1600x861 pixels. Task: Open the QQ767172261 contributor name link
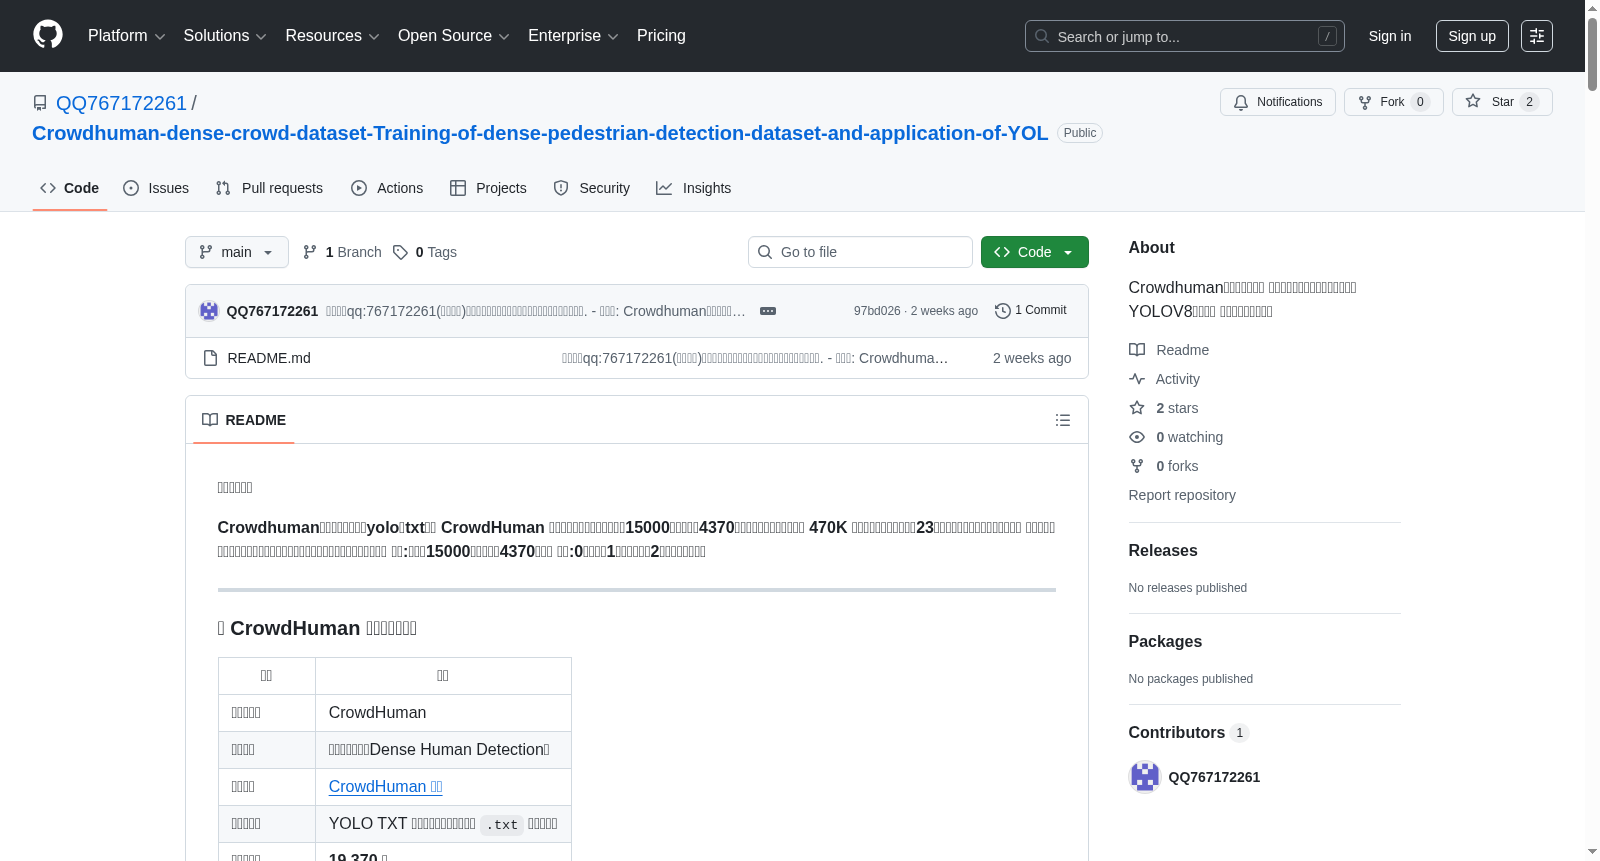coord(1214,777)
